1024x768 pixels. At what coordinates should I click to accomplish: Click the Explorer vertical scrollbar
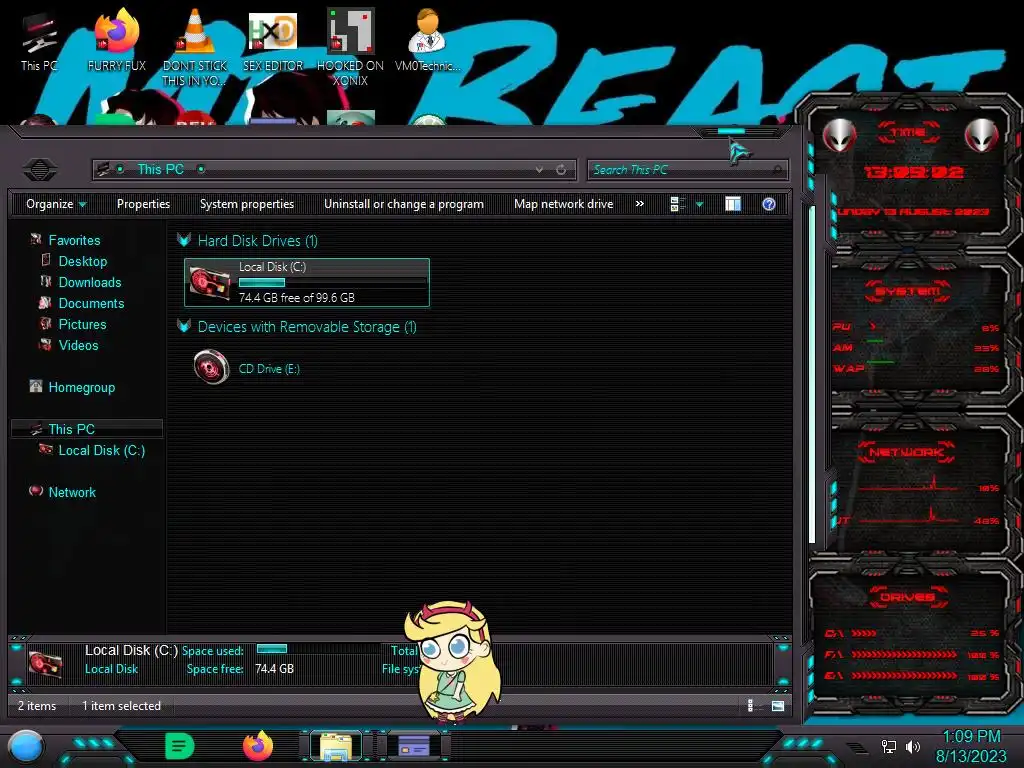coord(812,374)
